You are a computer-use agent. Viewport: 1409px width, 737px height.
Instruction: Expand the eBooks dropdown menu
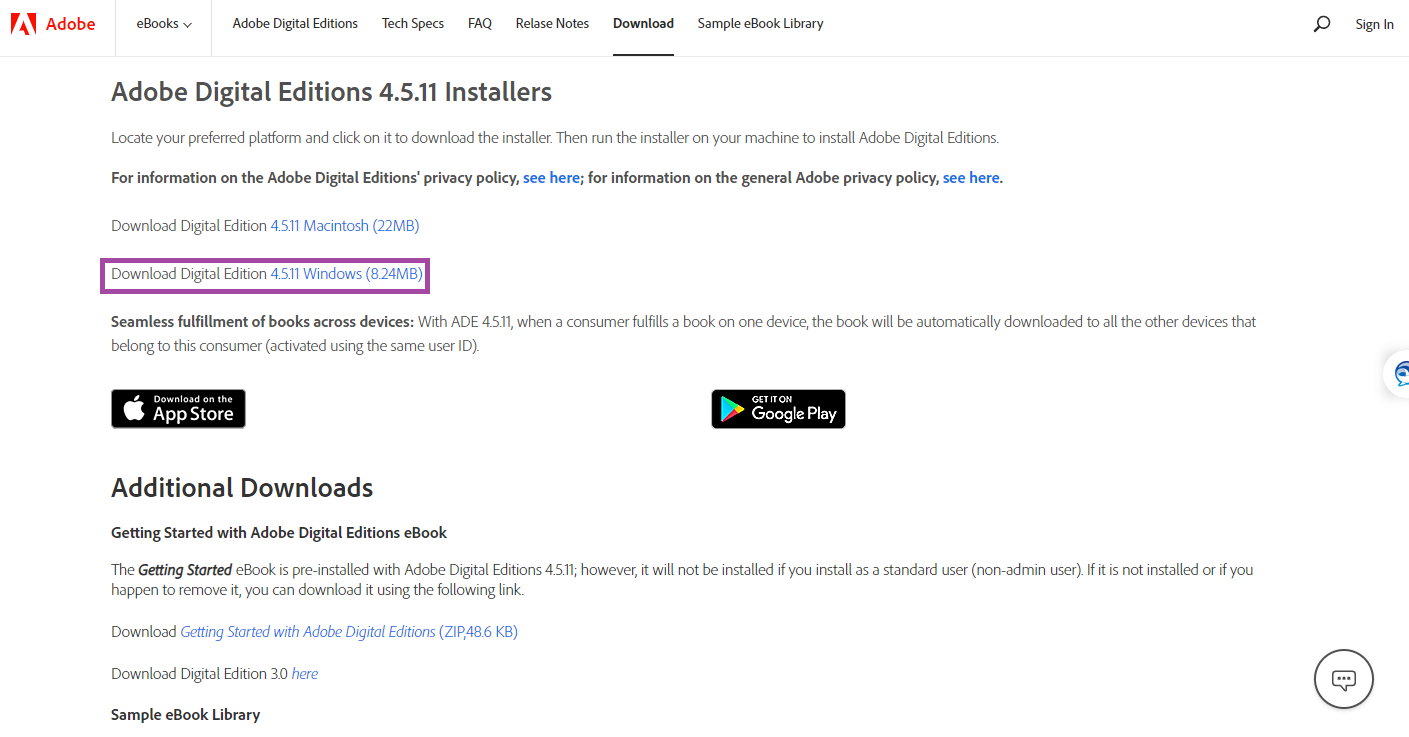pyautogui.click(x=164, y=24)
